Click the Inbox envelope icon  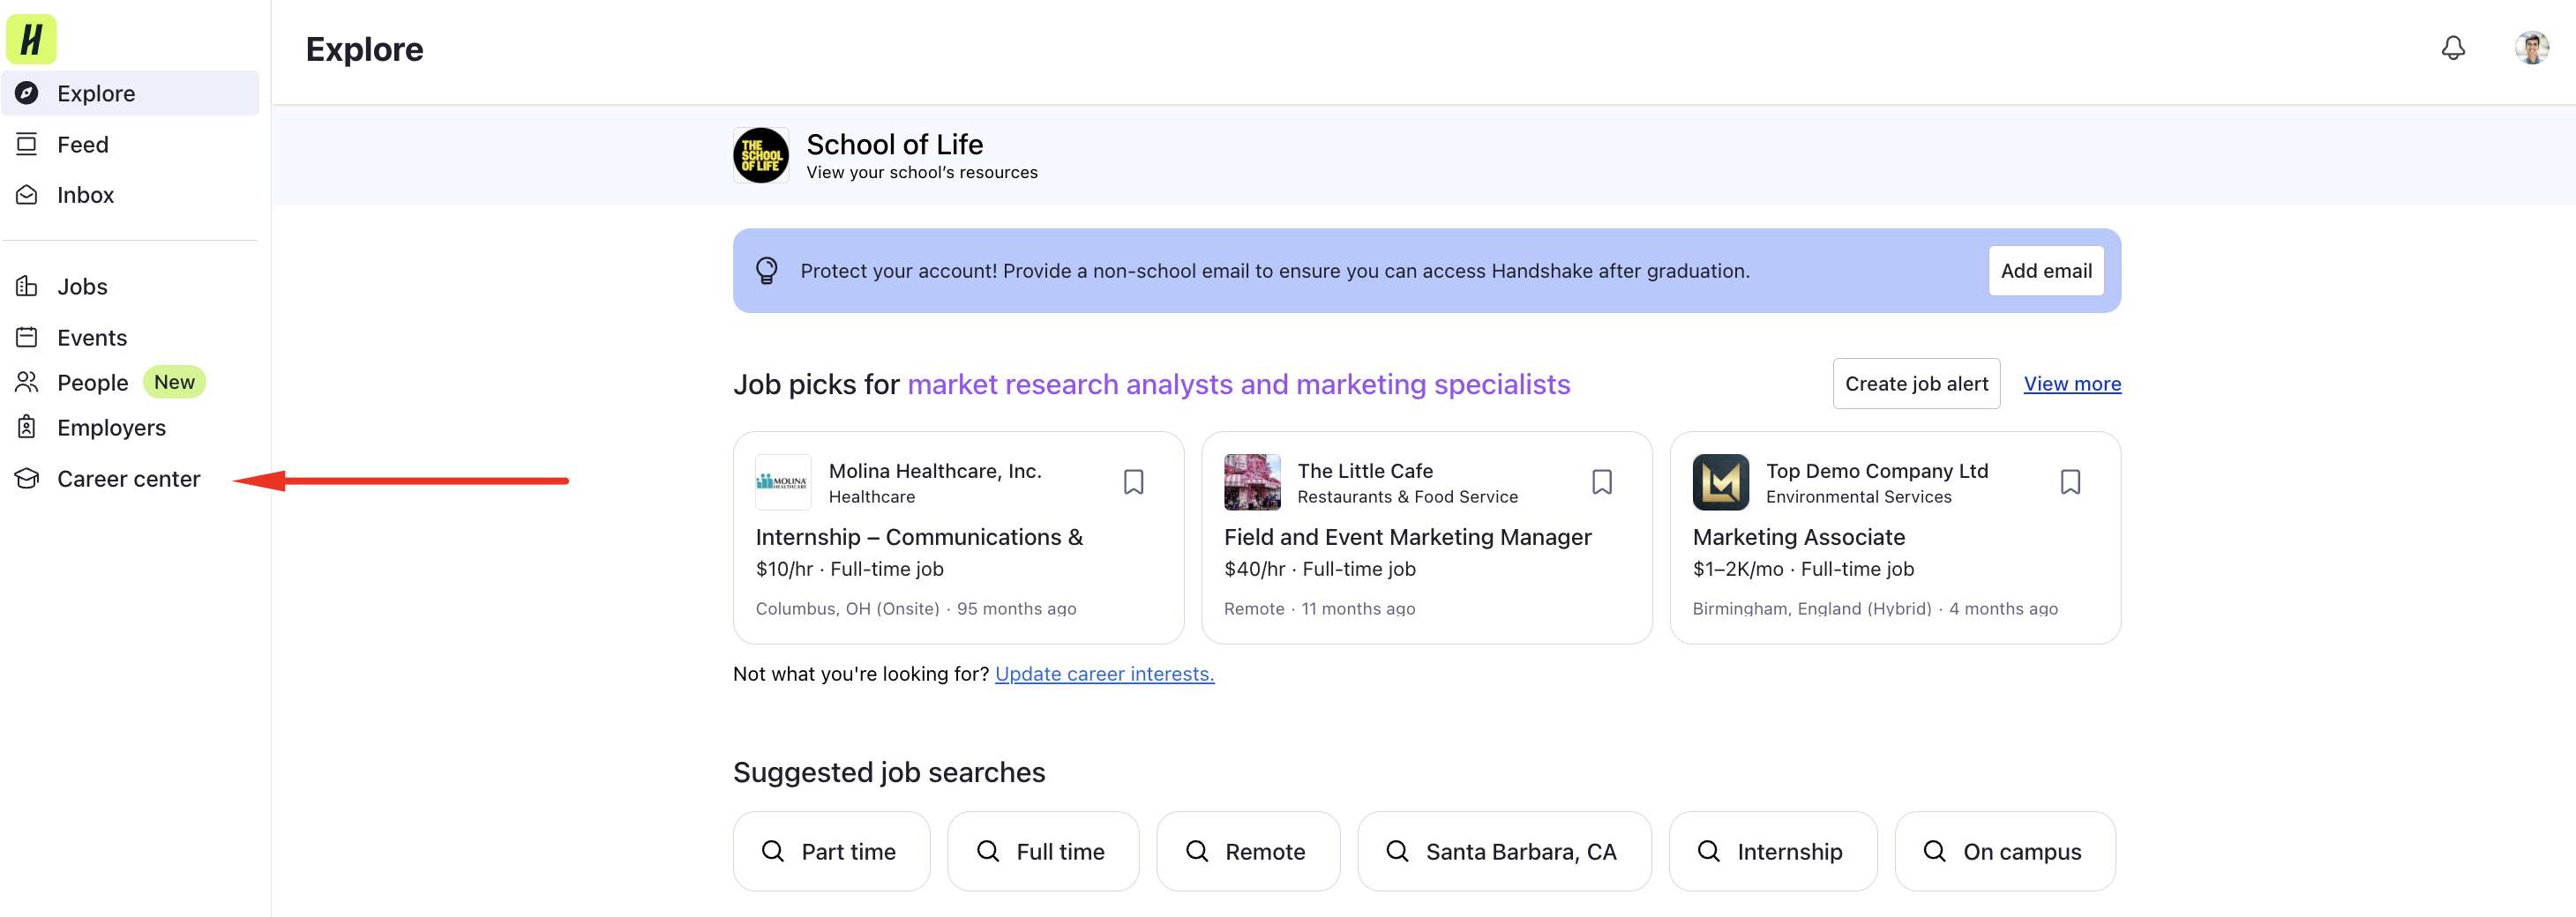coord(27,195)
